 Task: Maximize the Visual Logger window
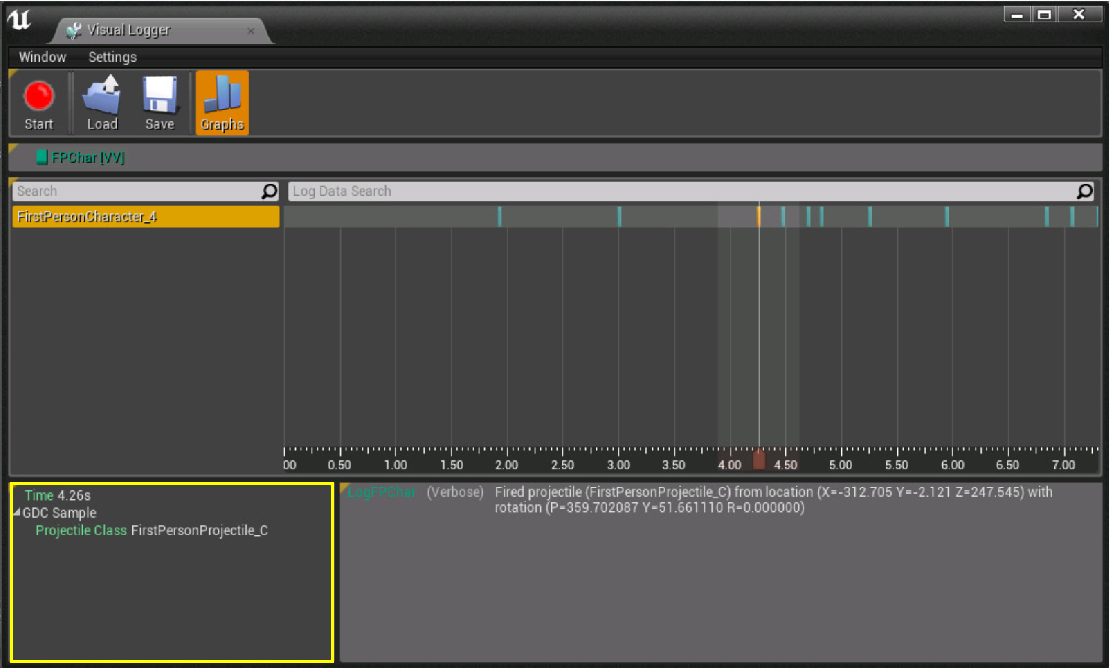(1044, 14)
